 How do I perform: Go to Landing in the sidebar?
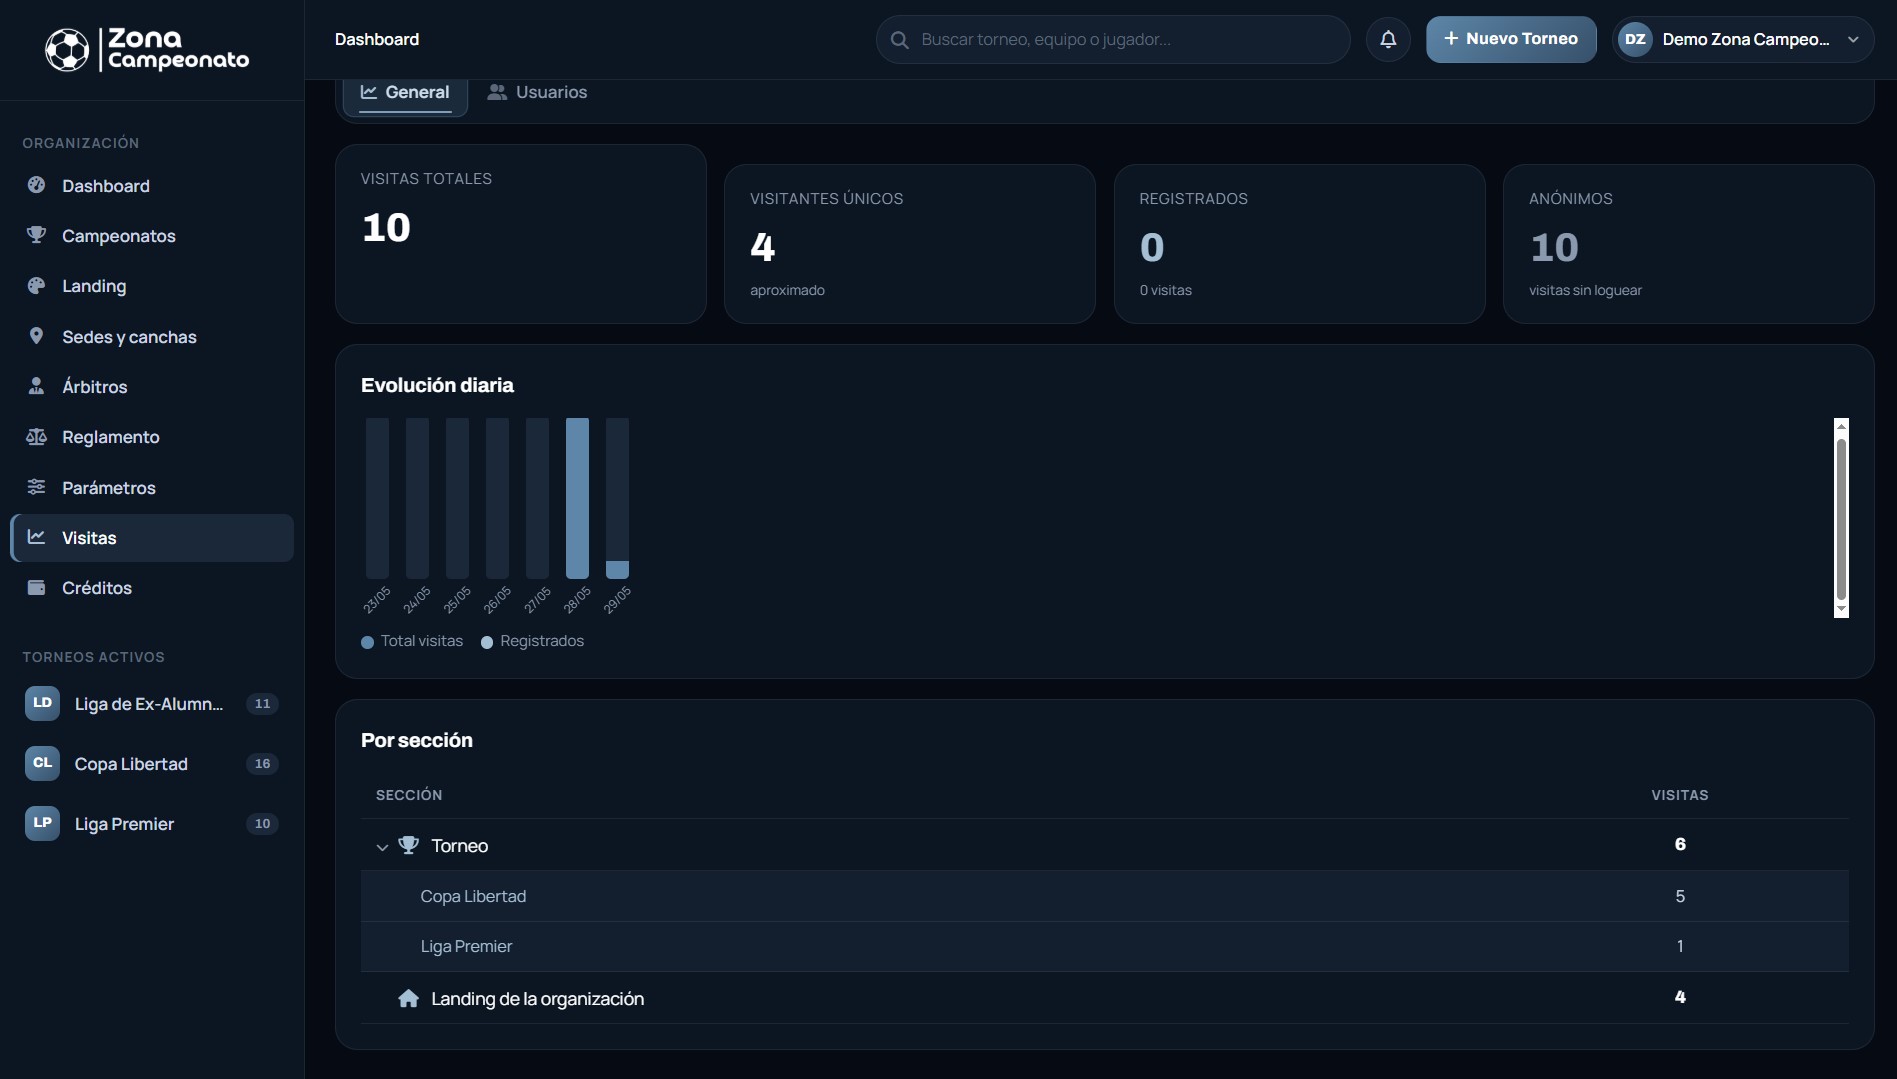[x=152, y=286]
